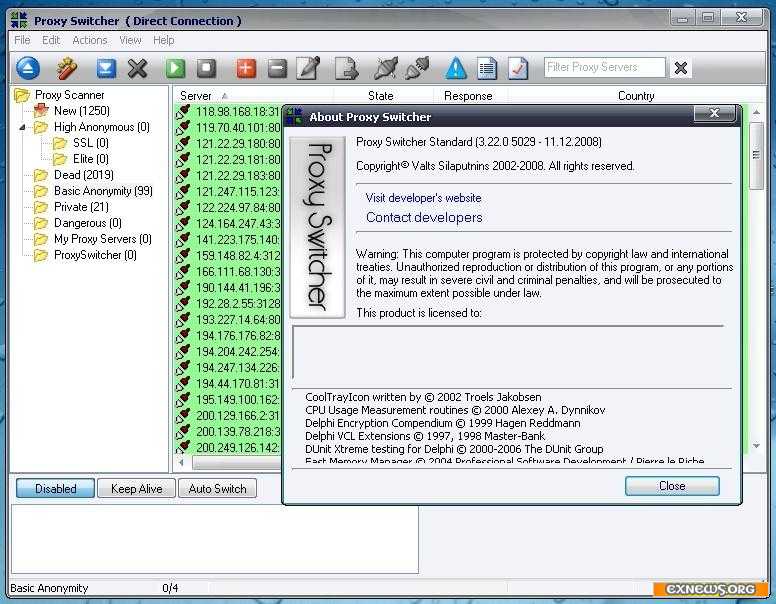
Task: Open the Basic Anonymity (99) folder
Action: click(x=103, y=191)
